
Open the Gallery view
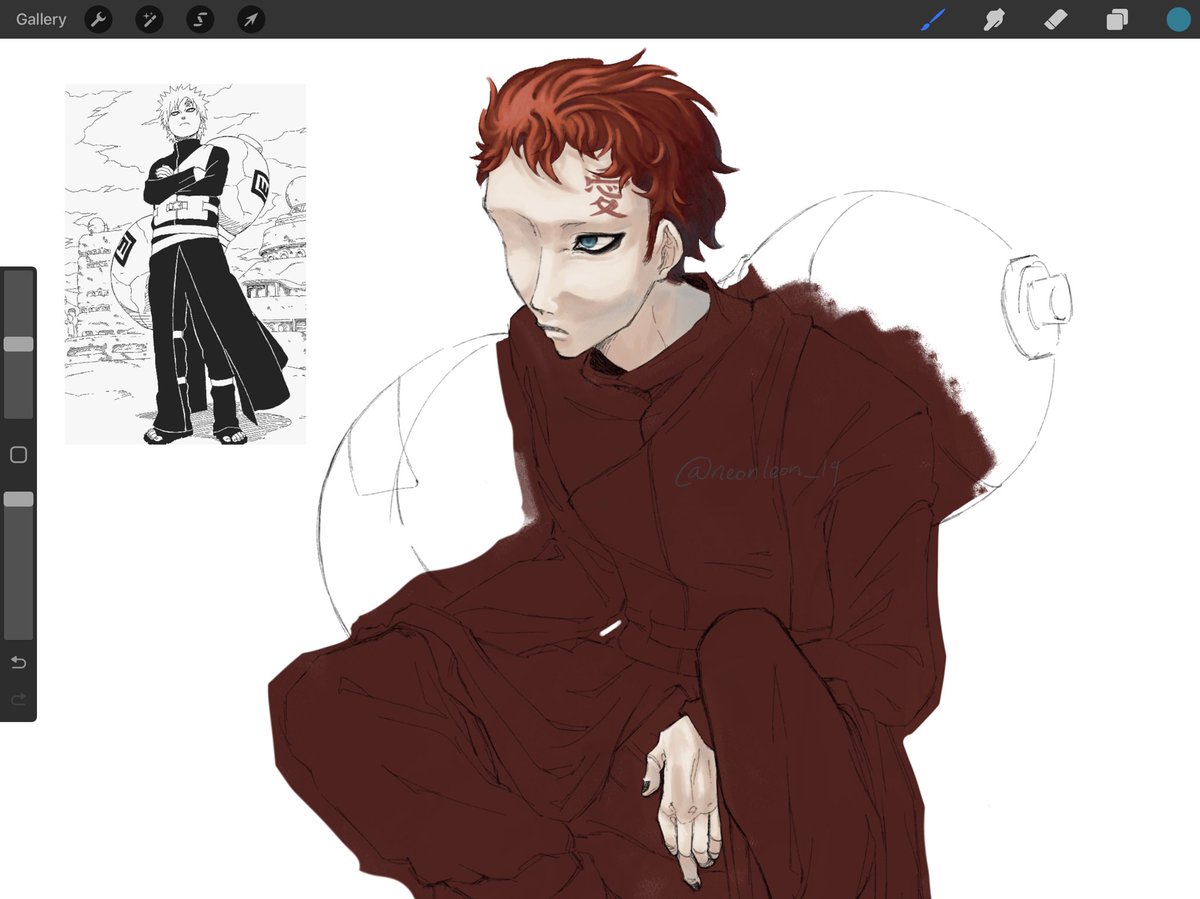41,19
